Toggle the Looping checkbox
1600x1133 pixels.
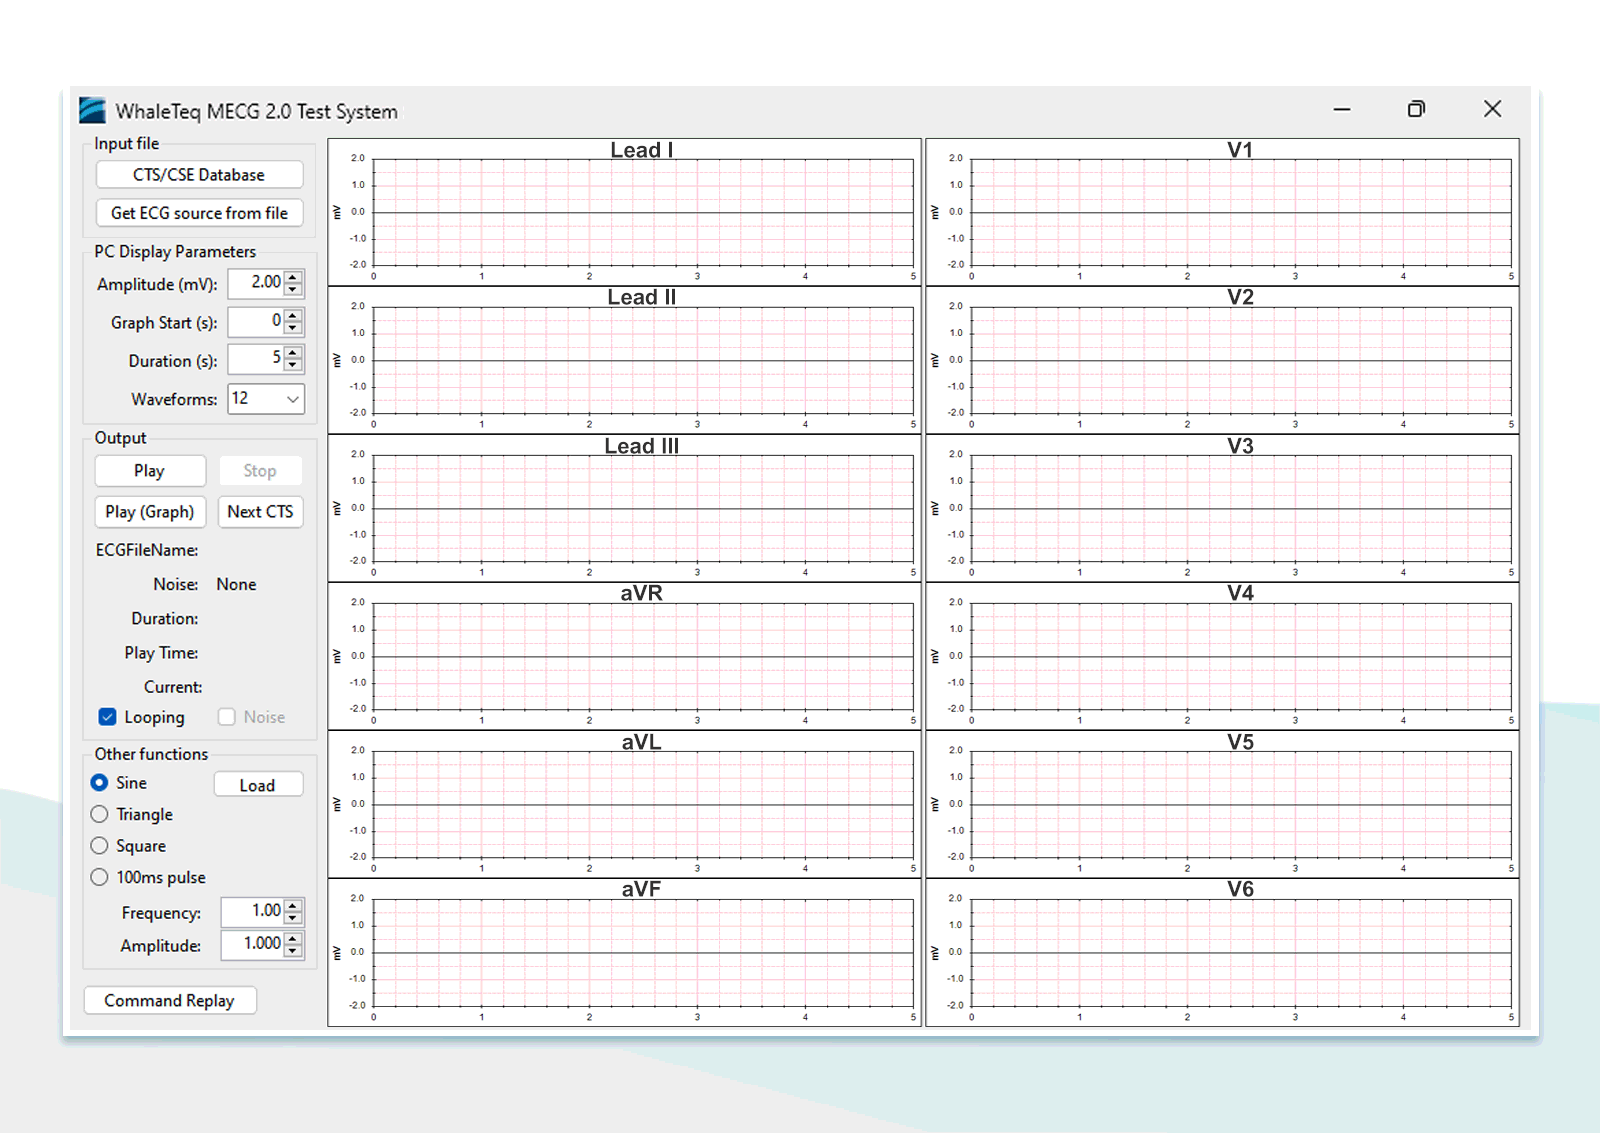[108, 717]
